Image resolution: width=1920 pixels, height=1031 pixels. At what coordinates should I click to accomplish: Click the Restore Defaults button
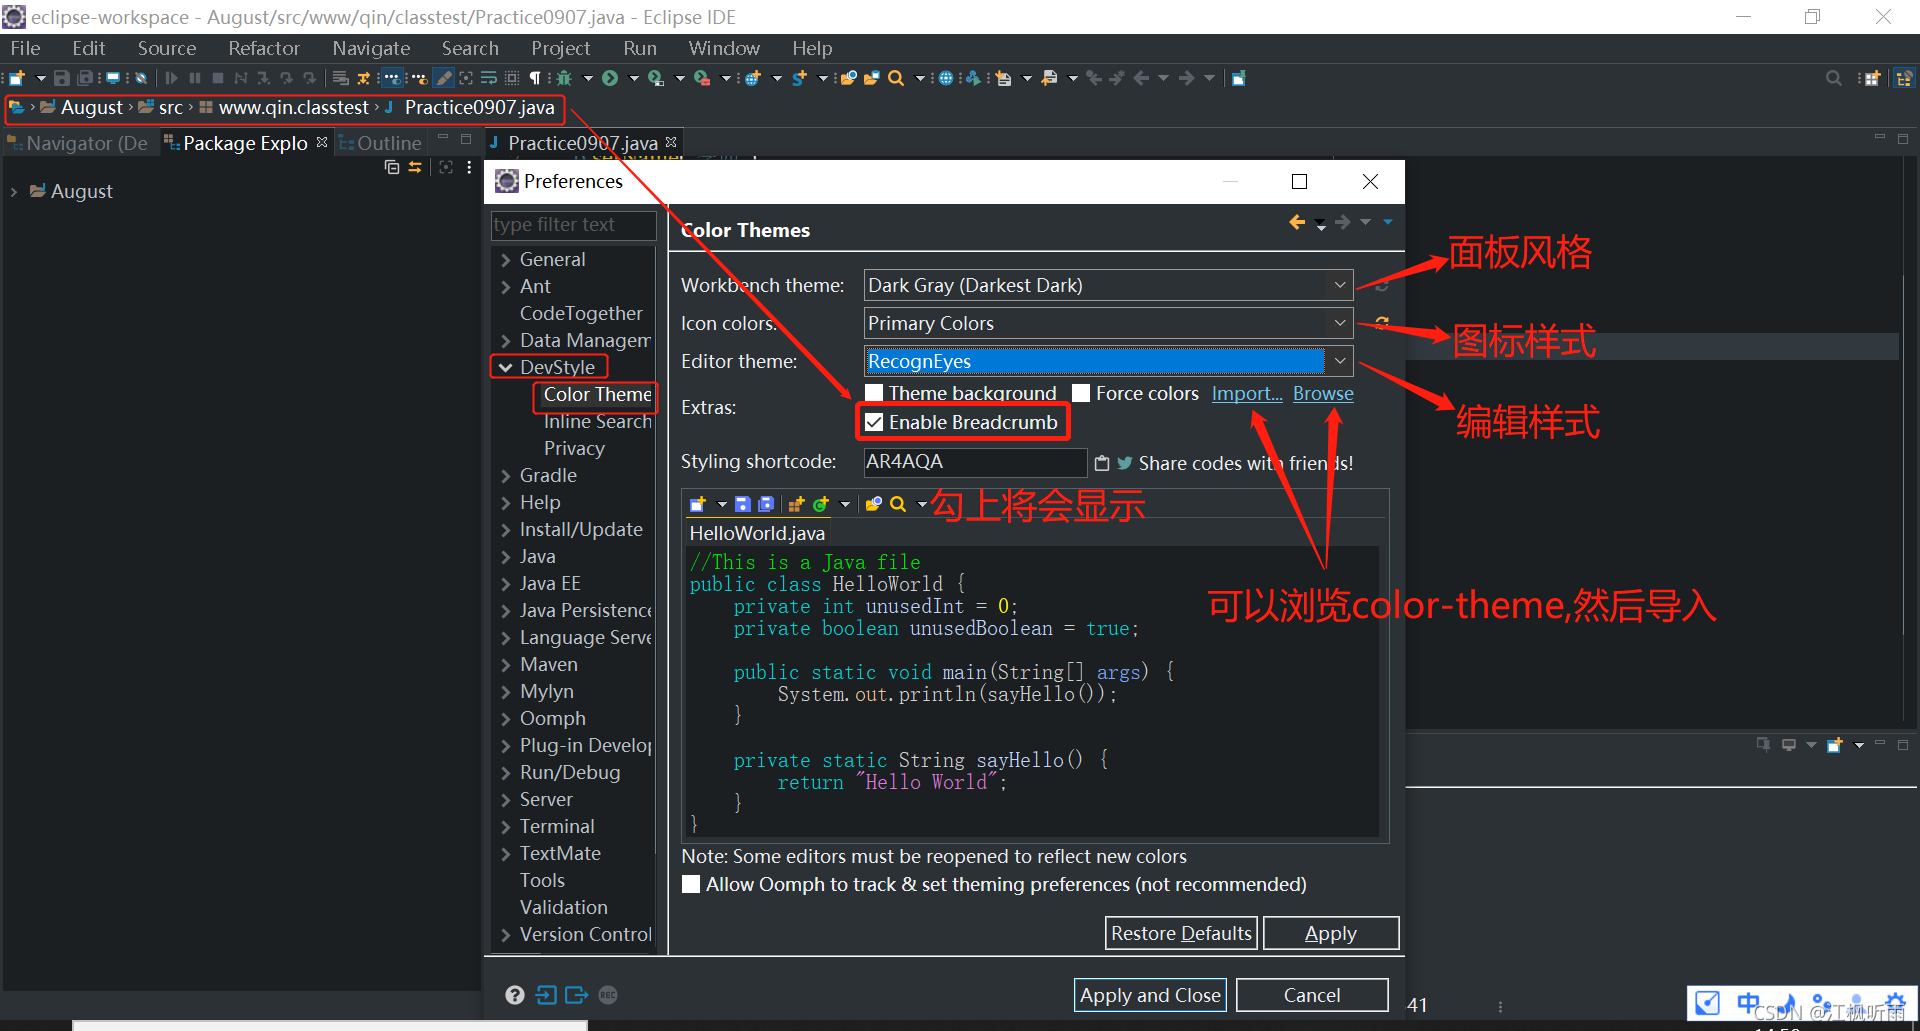click(x=1181, y=933)
